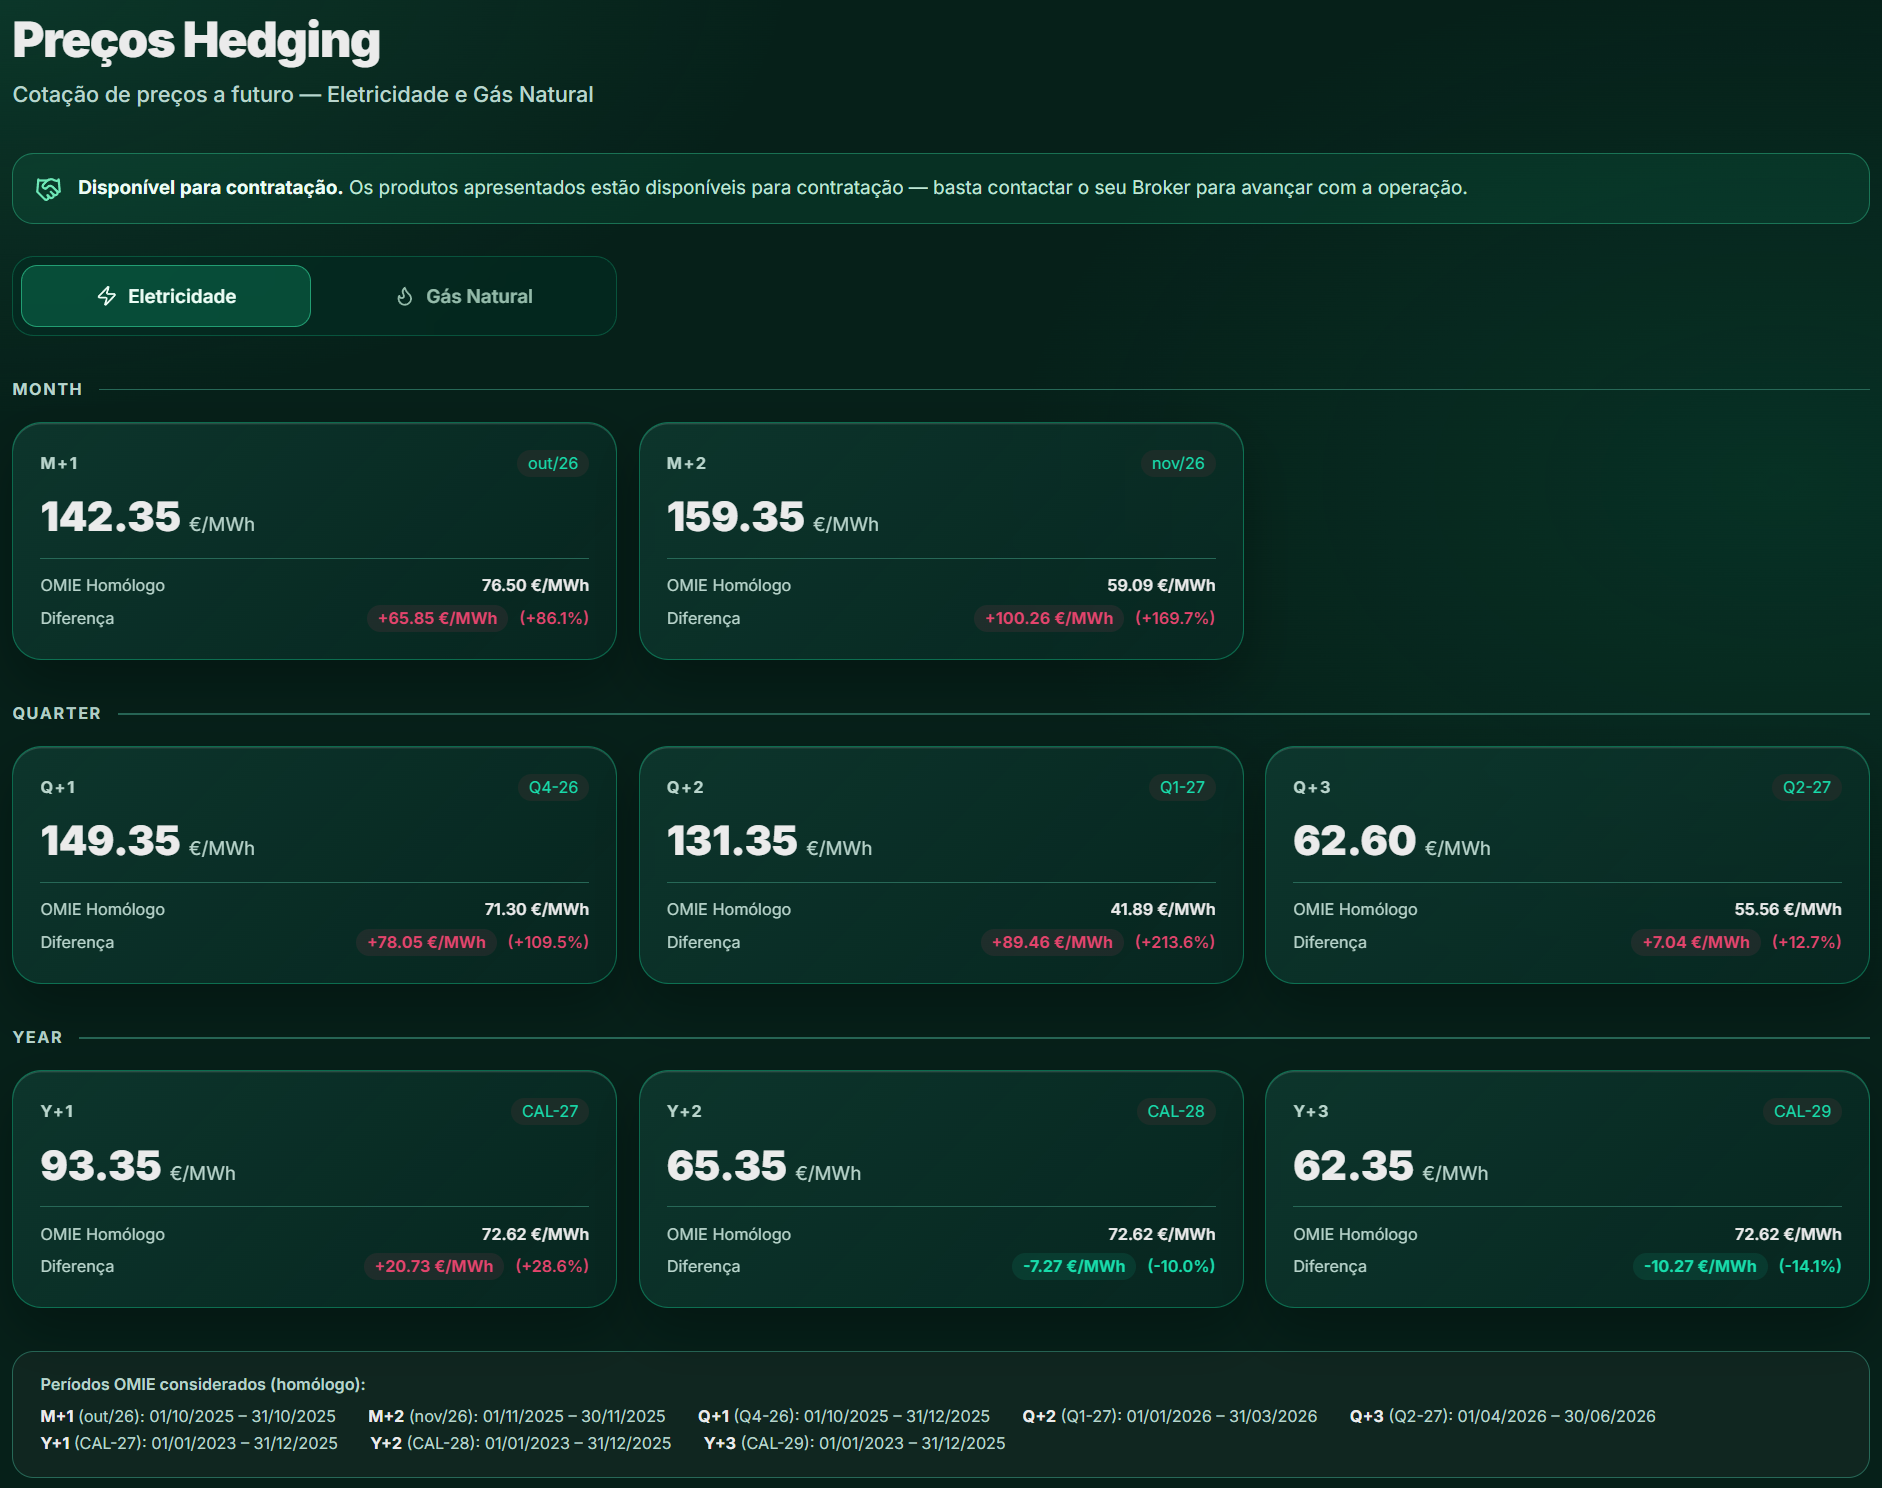Click the lightning bolt icon on Eletricidade
Viewport: 1882px width, 1488px height.
[107, 296]
